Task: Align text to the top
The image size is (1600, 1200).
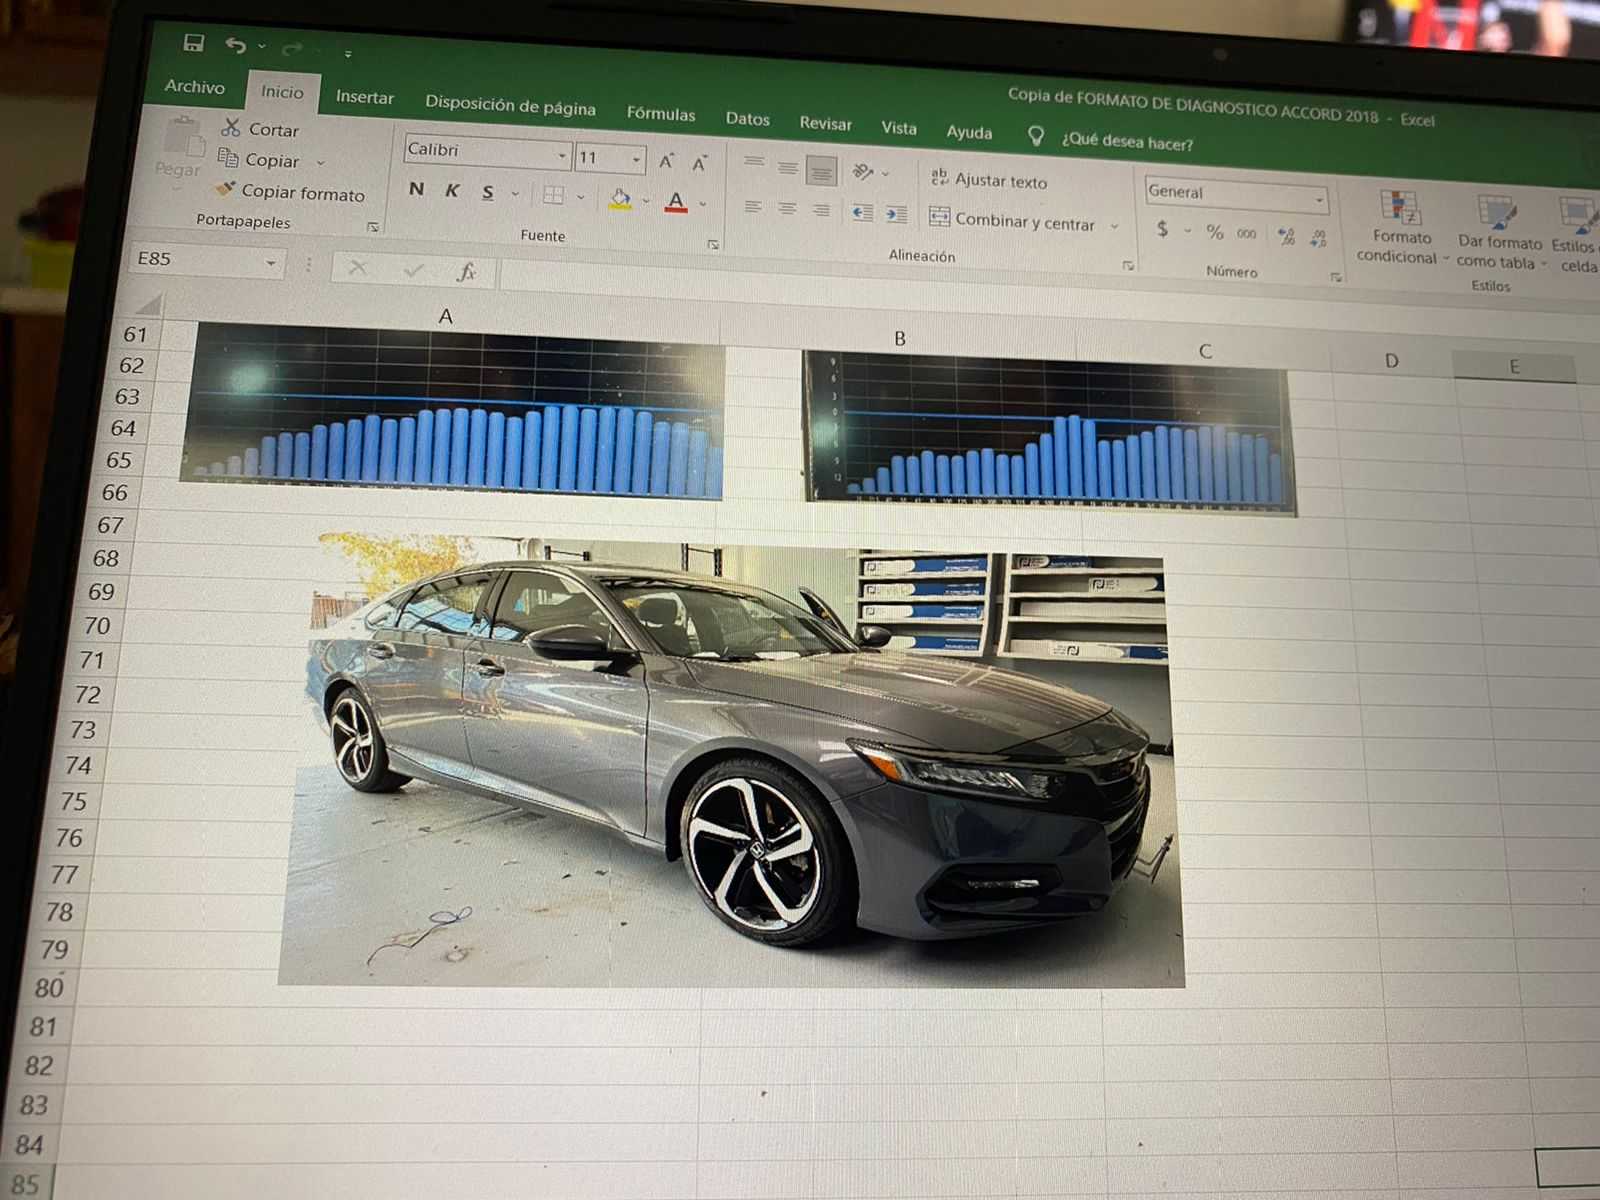Action: point(754,162)
